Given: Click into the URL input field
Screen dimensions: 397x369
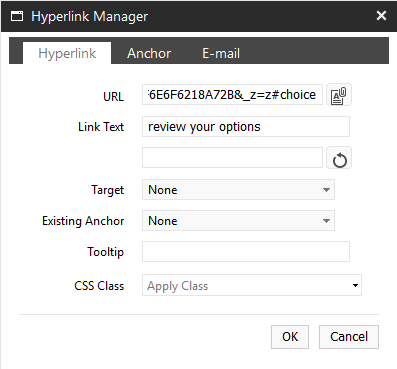Looking at the screenshot, I should point(232,95).
